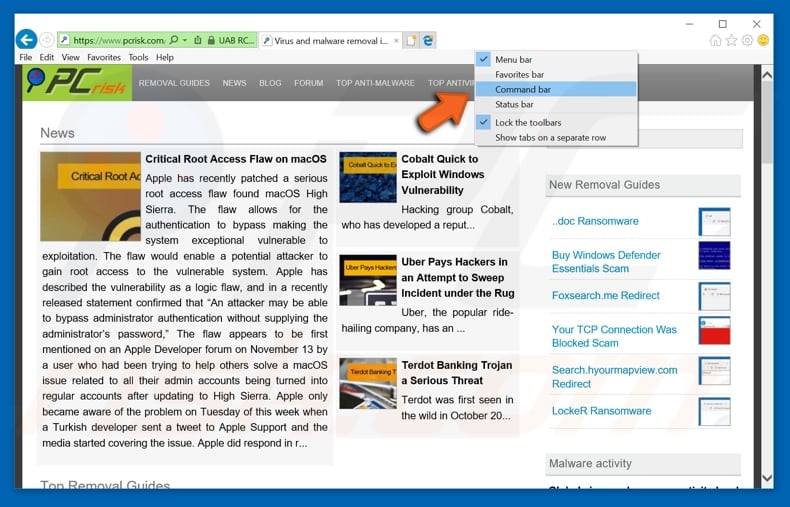The image size is (790, 507).
Task: Open Cobalt Quick to Exploit Windows Vulnerability article
Action: click(x=443, y=174)
